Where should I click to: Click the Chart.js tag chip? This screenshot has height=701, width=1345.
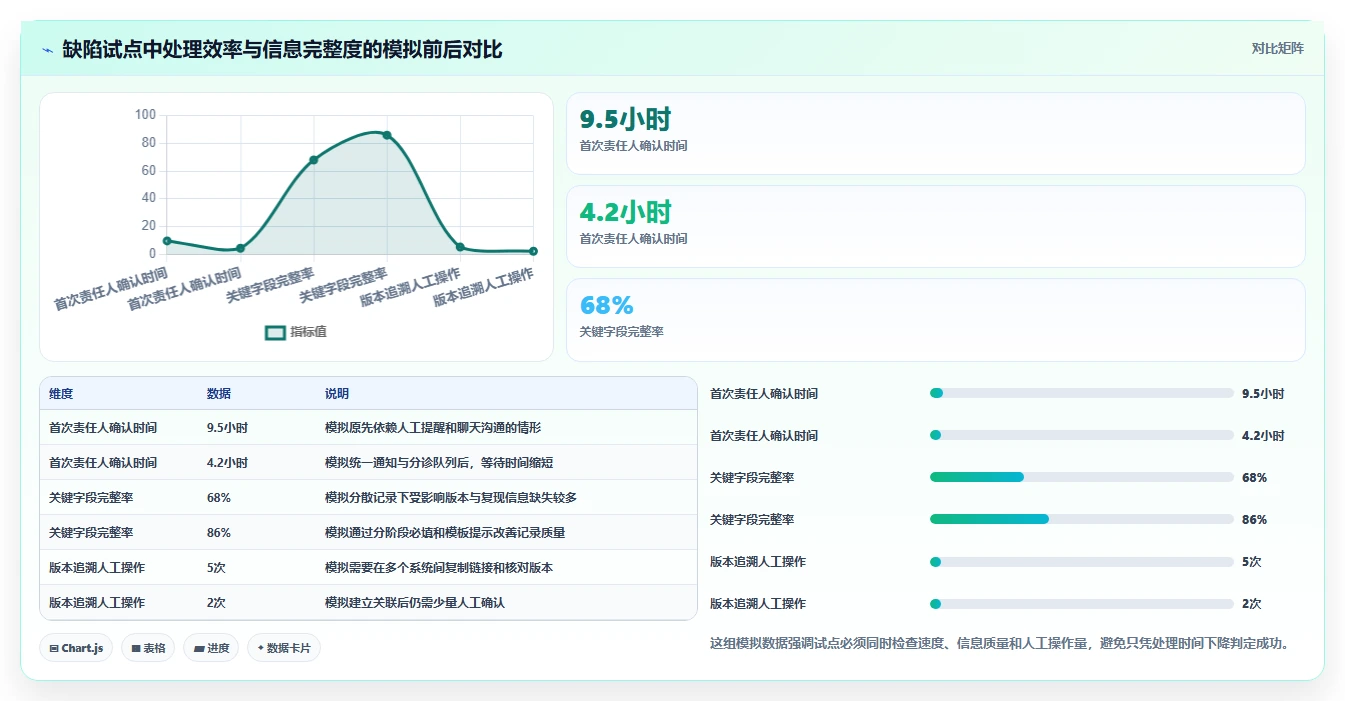click(x=77, y=648)
